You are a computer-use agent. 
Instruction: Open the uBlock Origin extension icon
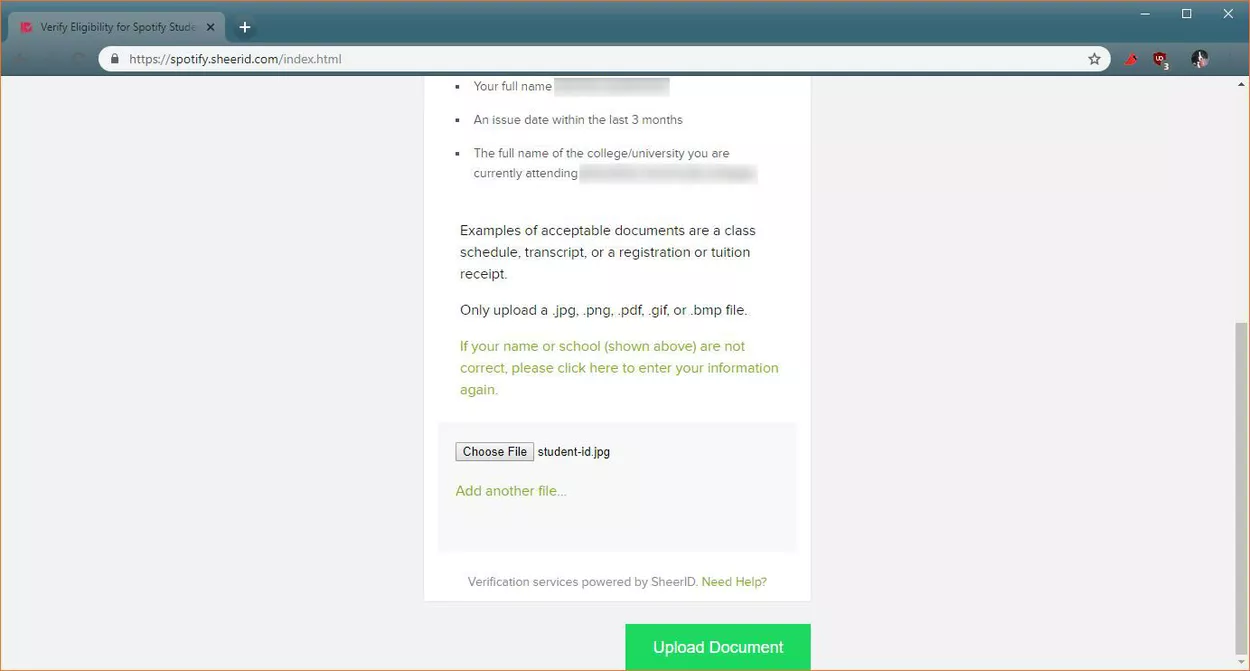(1160, 59)
